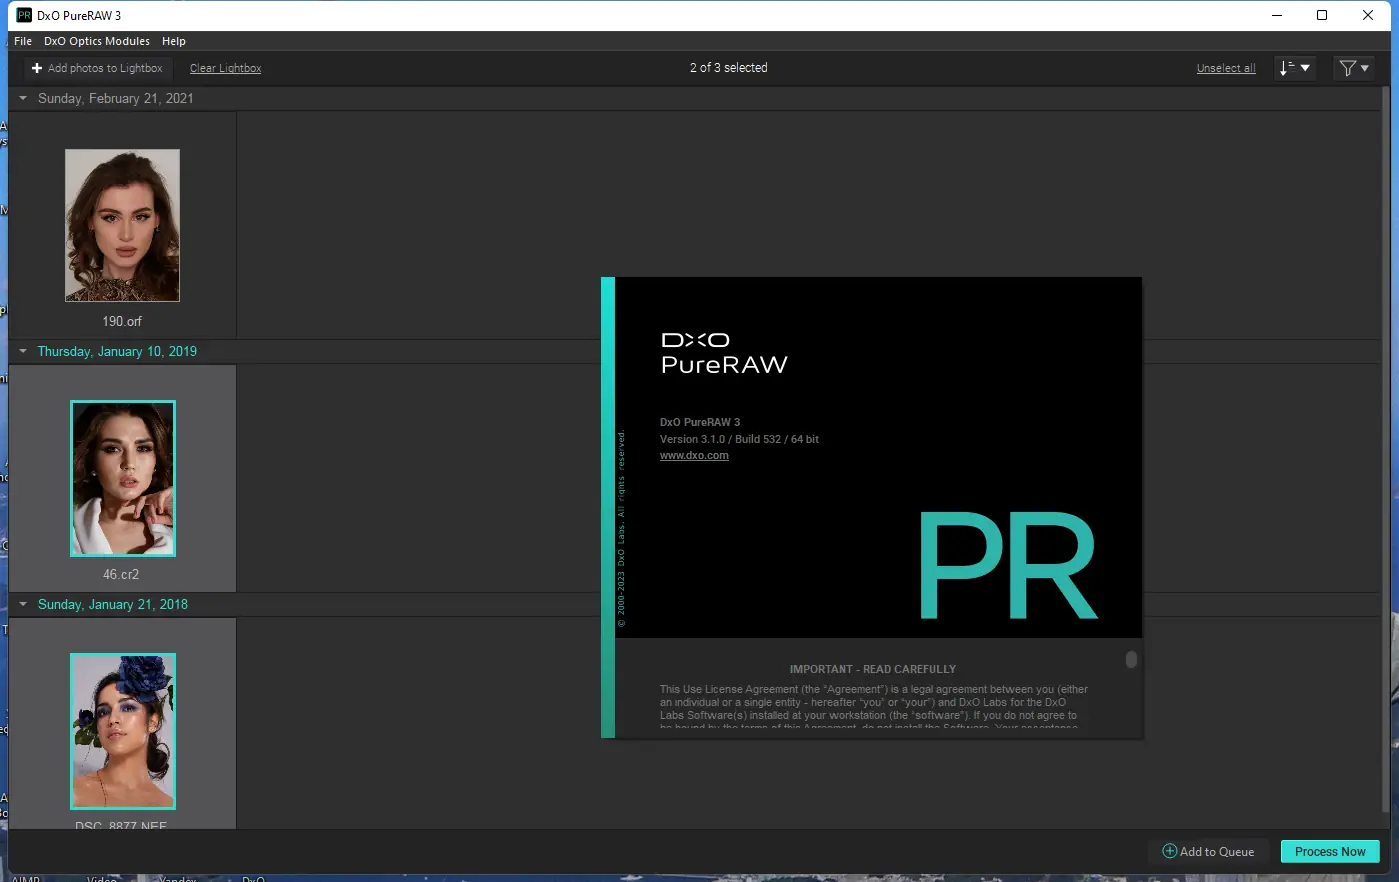Open the File menu
This screenshot has width=1399, height=882.
(23, 41)
